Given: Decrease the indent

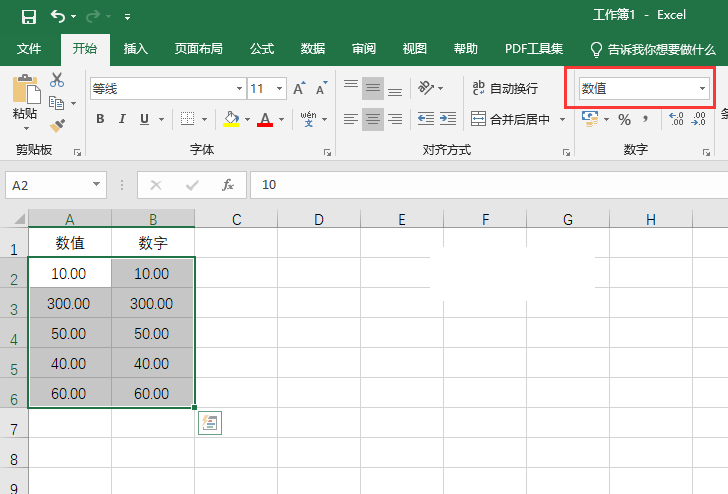Looking at the screenshot, I should tap(426, 119).
